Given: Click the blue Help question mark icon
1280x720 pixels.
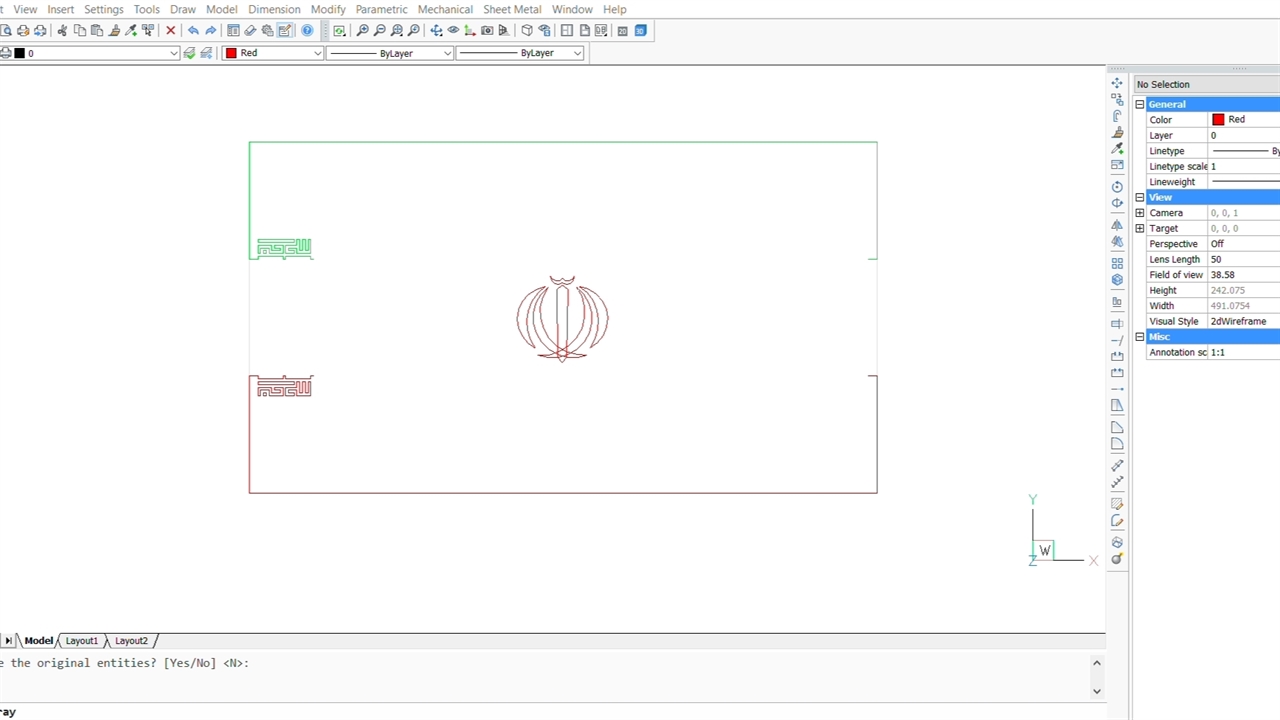Looking at the screenshot, I should pos(307,31).
